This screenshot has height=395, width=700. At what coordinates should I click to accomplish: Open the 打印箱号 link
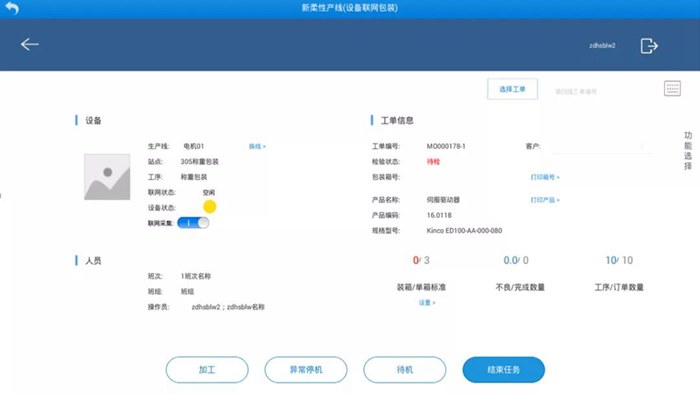click(x=545, y=177)
